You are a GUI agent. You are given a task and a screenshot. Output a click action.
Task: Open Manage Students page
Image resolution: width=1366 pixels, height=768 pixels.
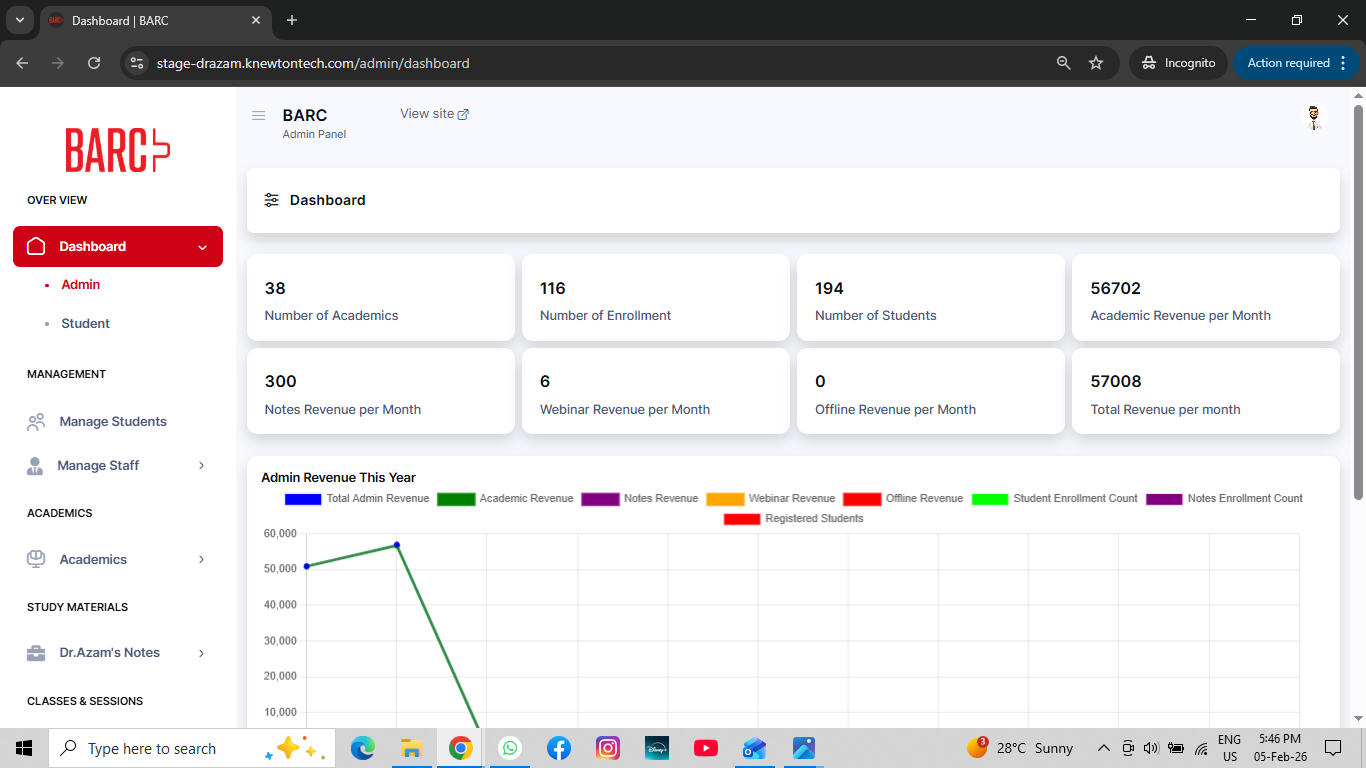pos(112,422)
